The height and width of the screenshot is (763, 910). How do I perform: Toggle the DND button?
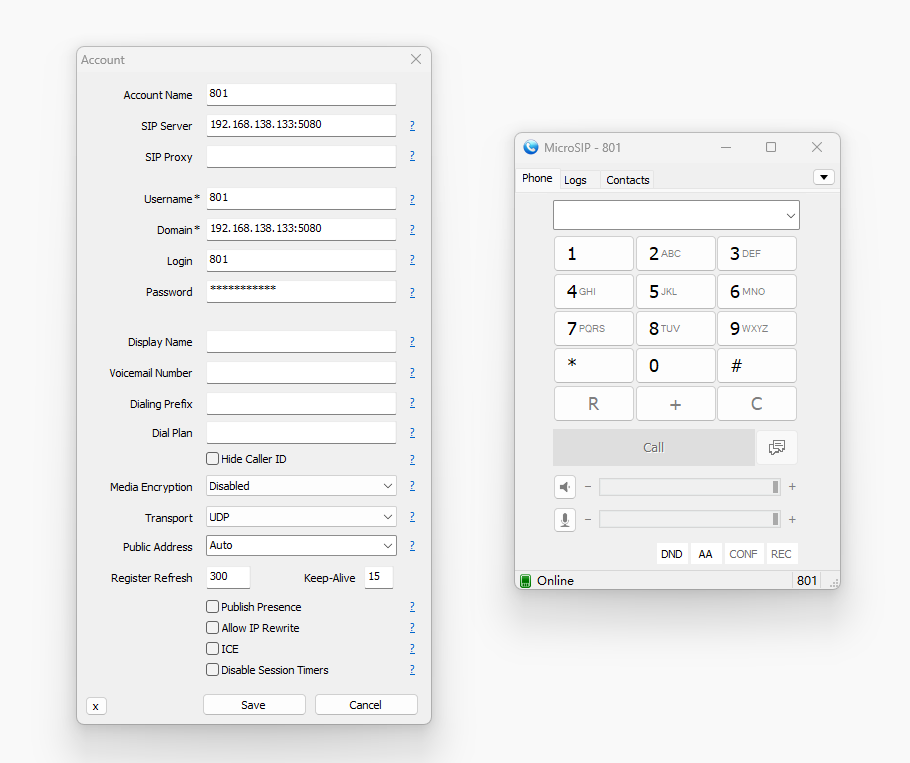click(x=672, y=554)
